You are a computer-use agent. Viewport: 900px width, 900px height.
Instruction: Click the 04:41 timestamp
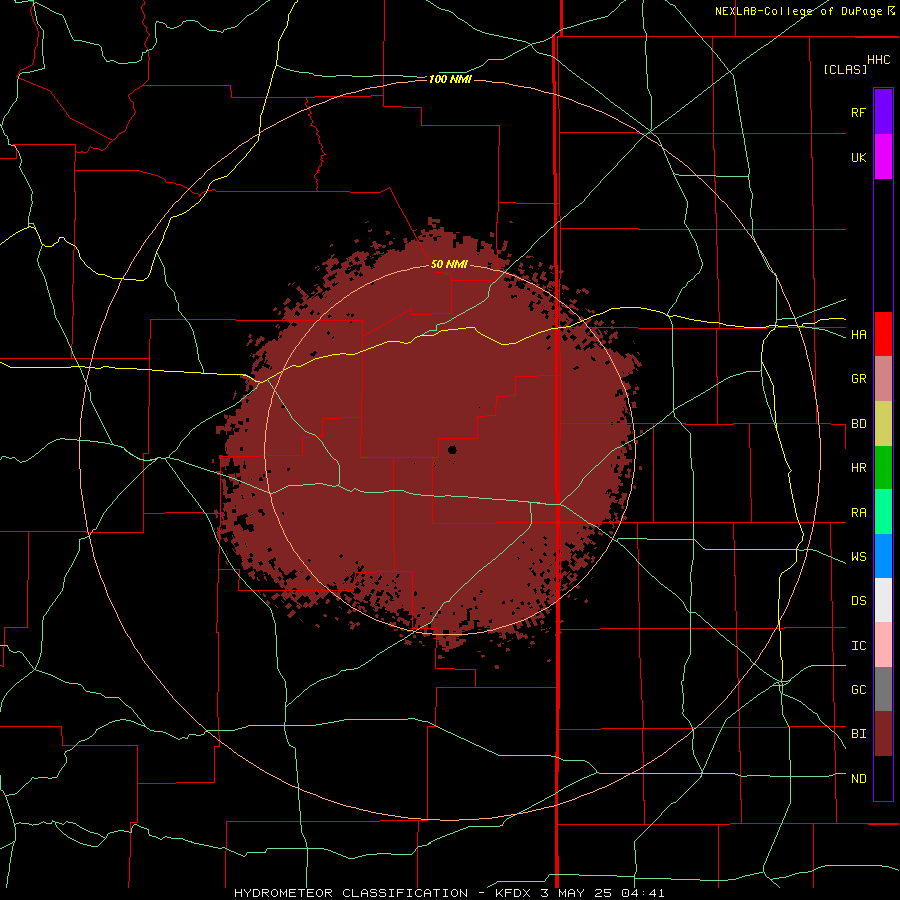pyautogui.click(x=642, y=893)
